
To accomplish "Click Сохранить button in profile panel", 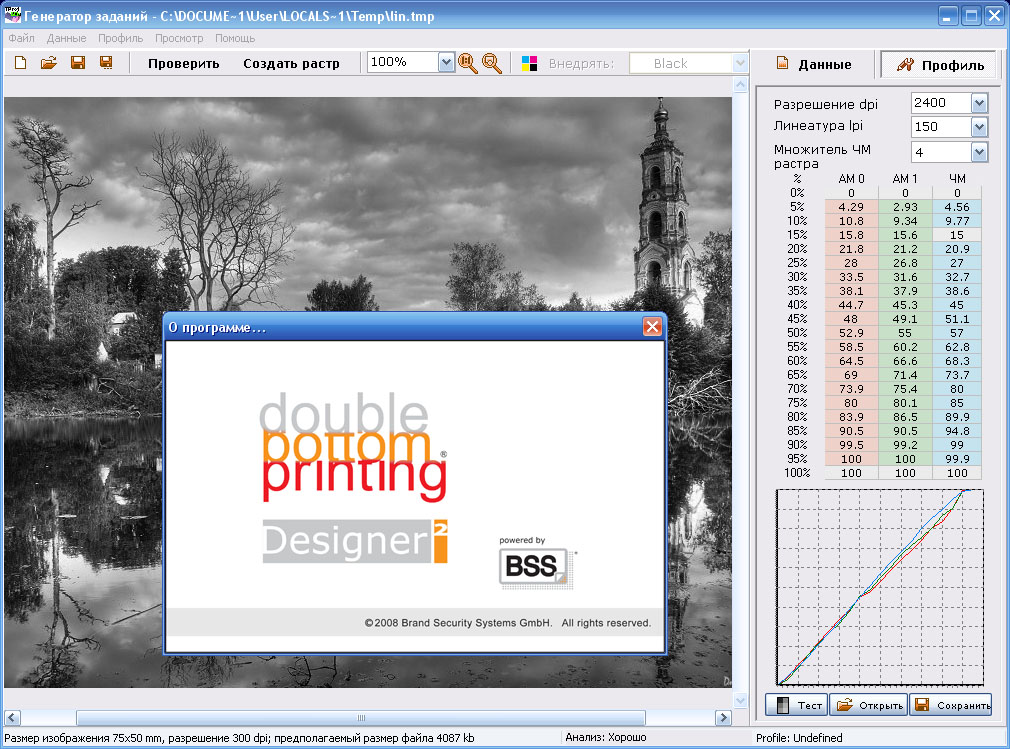I will (x=950, y=705).
